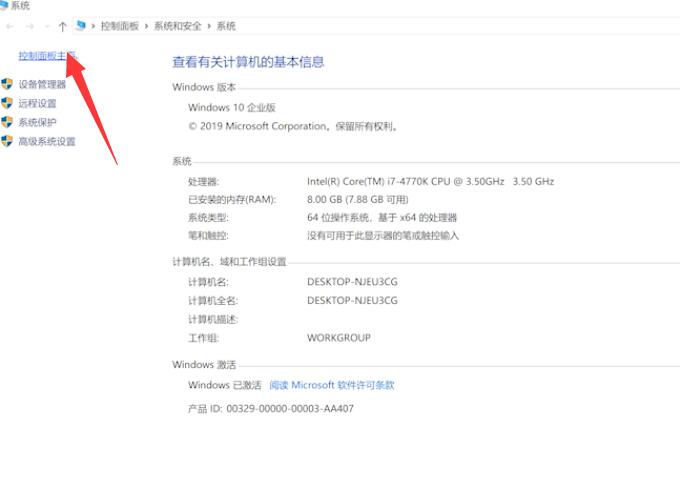Click the shield icon beside 远程设置

point(8,104)
